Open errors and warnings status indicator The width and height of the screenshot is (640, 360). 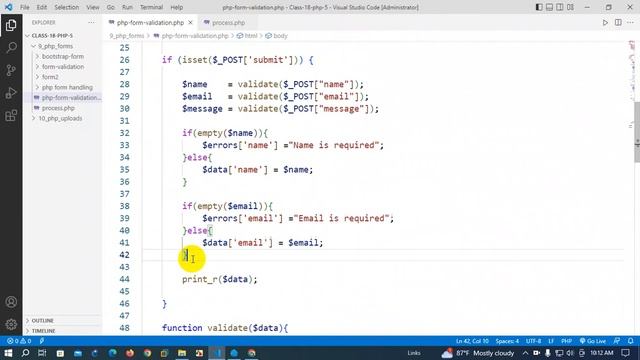(19, 341)
